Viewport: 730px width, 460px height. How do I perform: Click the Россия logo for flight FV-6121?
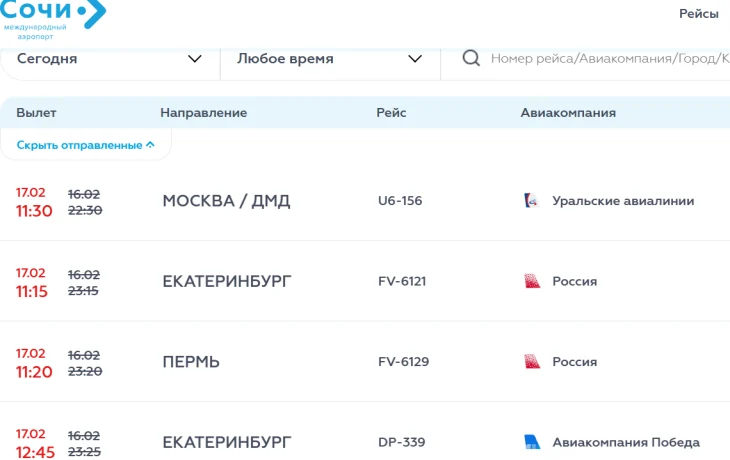point(532,281)
